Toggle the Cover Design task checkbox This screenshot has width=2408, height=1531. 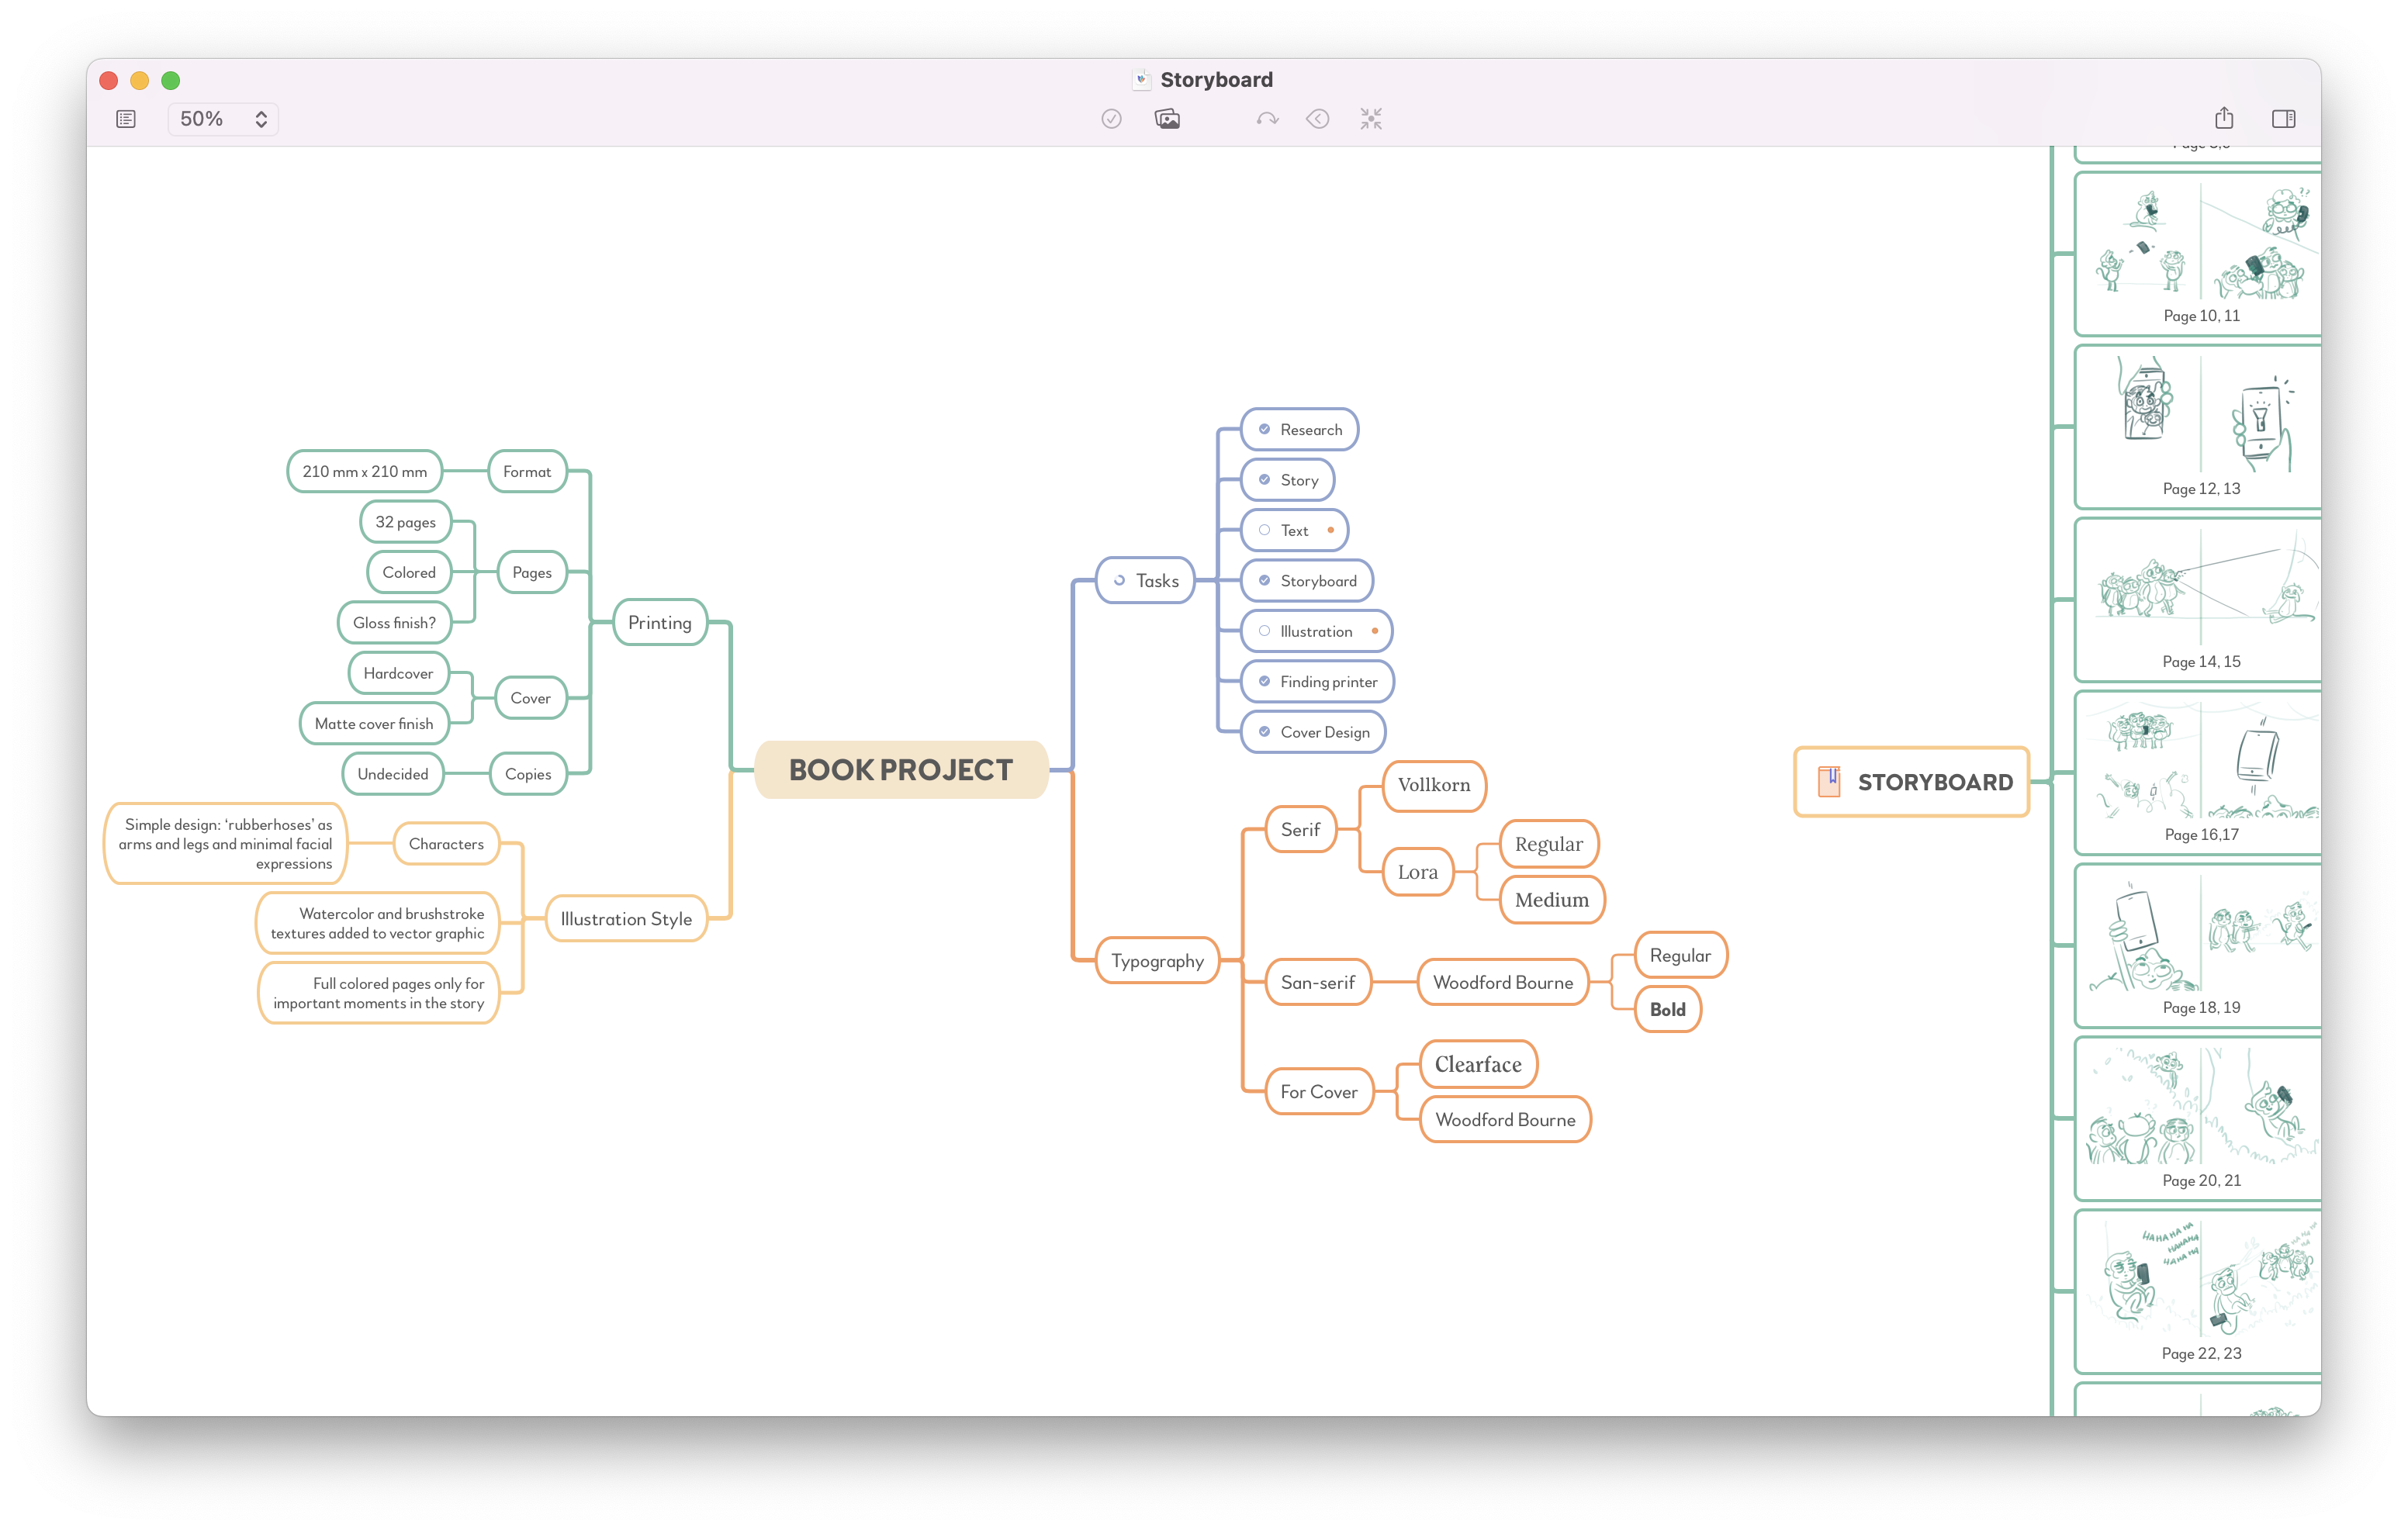(x=1264, y=731)
